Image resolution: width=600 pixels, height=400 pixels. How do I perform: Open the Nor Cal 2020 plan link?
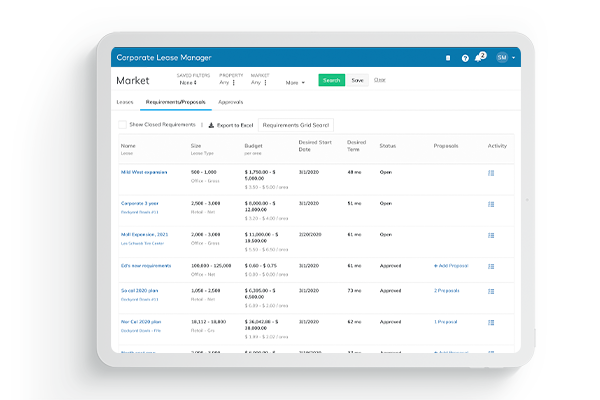[x=141, y=322]
